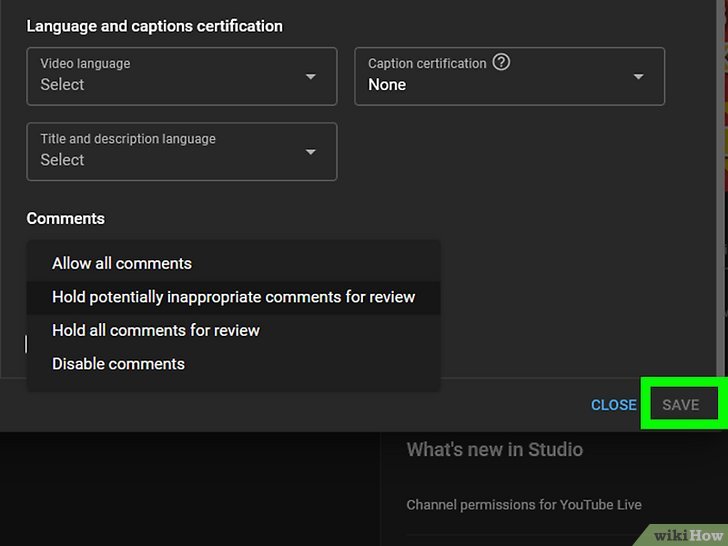Open 'Channel permissions for YouTube Live' link
Screen dimensions: 728x546
coord(523,505)
